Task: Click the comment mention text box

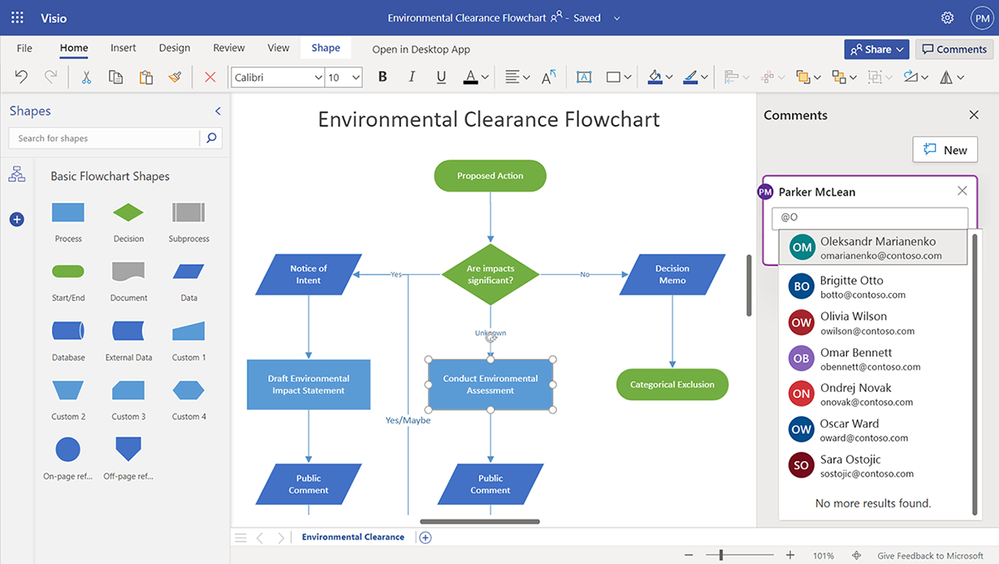Action: pyautogui.click(x=870, y=217)
